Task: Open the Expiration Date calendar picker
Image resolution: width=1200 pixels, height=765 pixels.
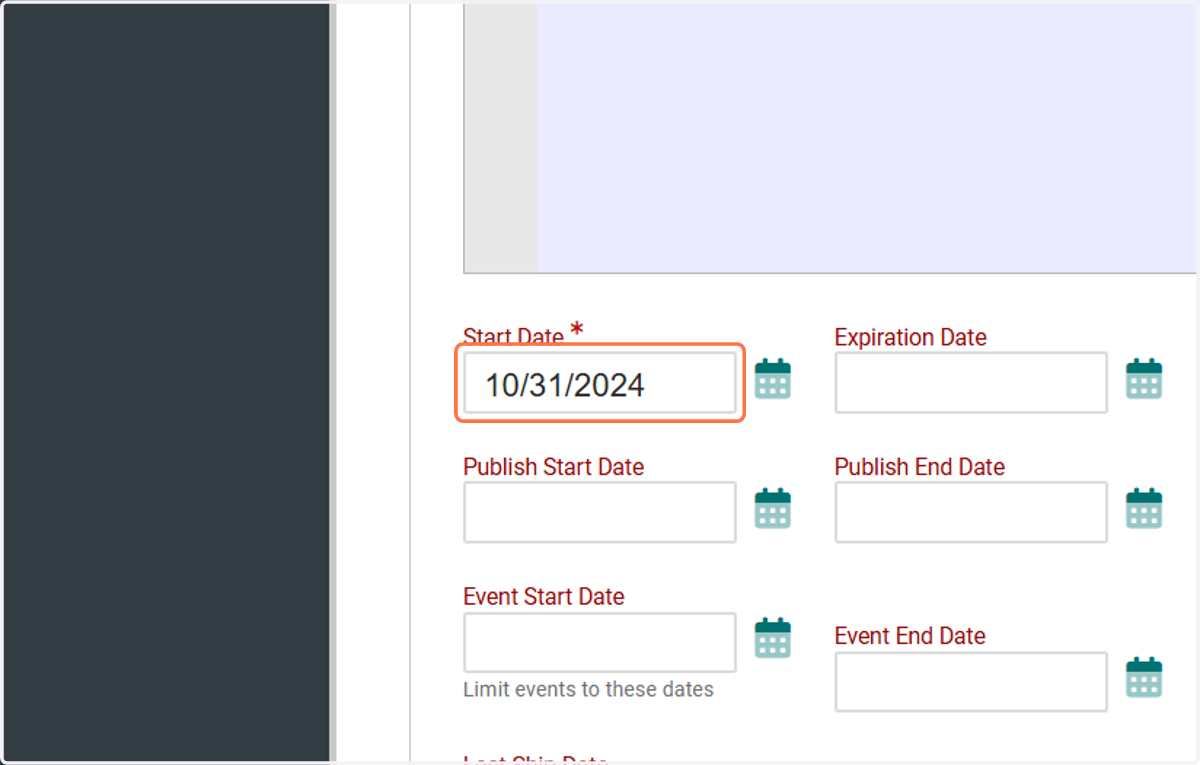Action: pyautogui.click(x=1144, y=379)
